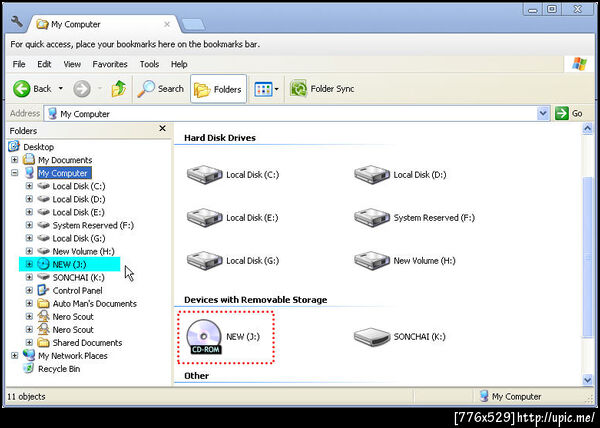This screenshot has width=600, height=428.
Task: Click Auto Man's Documents folder icon
Action: tap(43, 303)
